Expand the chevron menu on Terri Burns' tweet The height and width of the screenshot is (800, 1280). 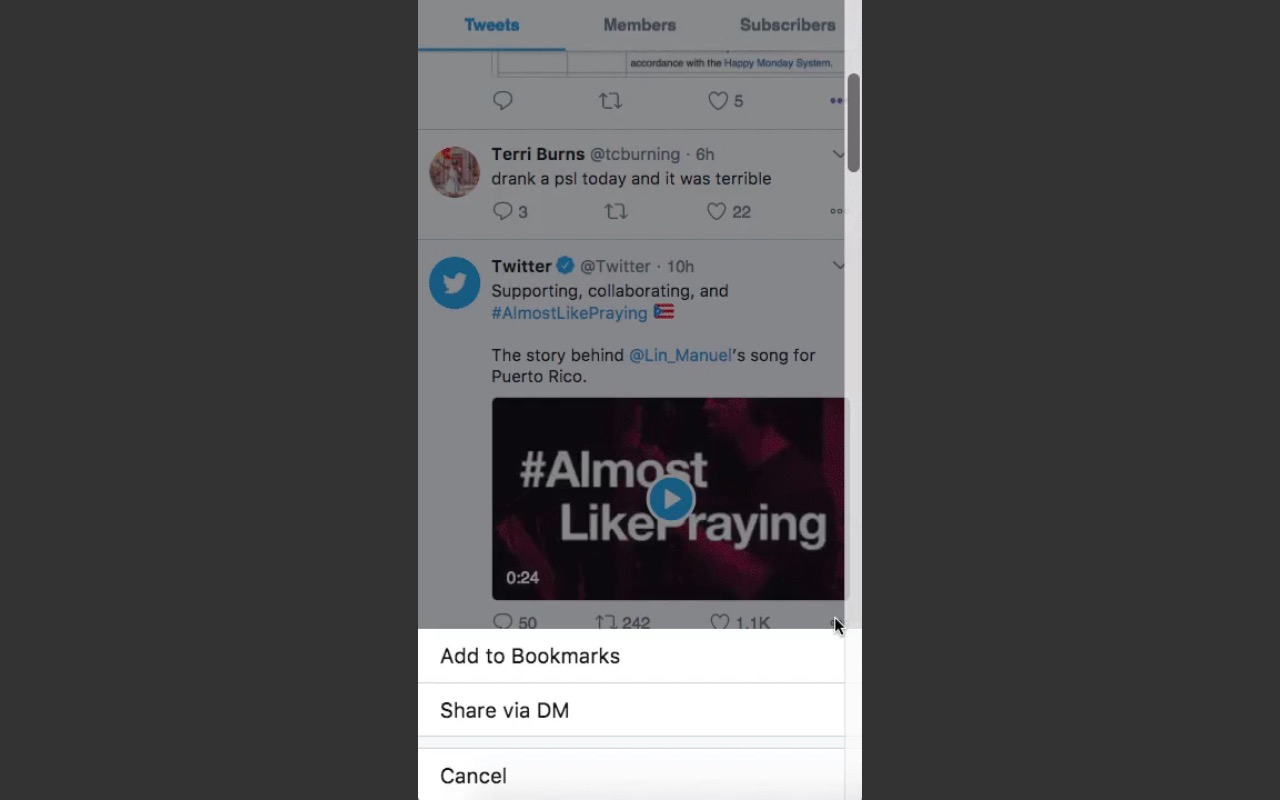tap(838, 154)
